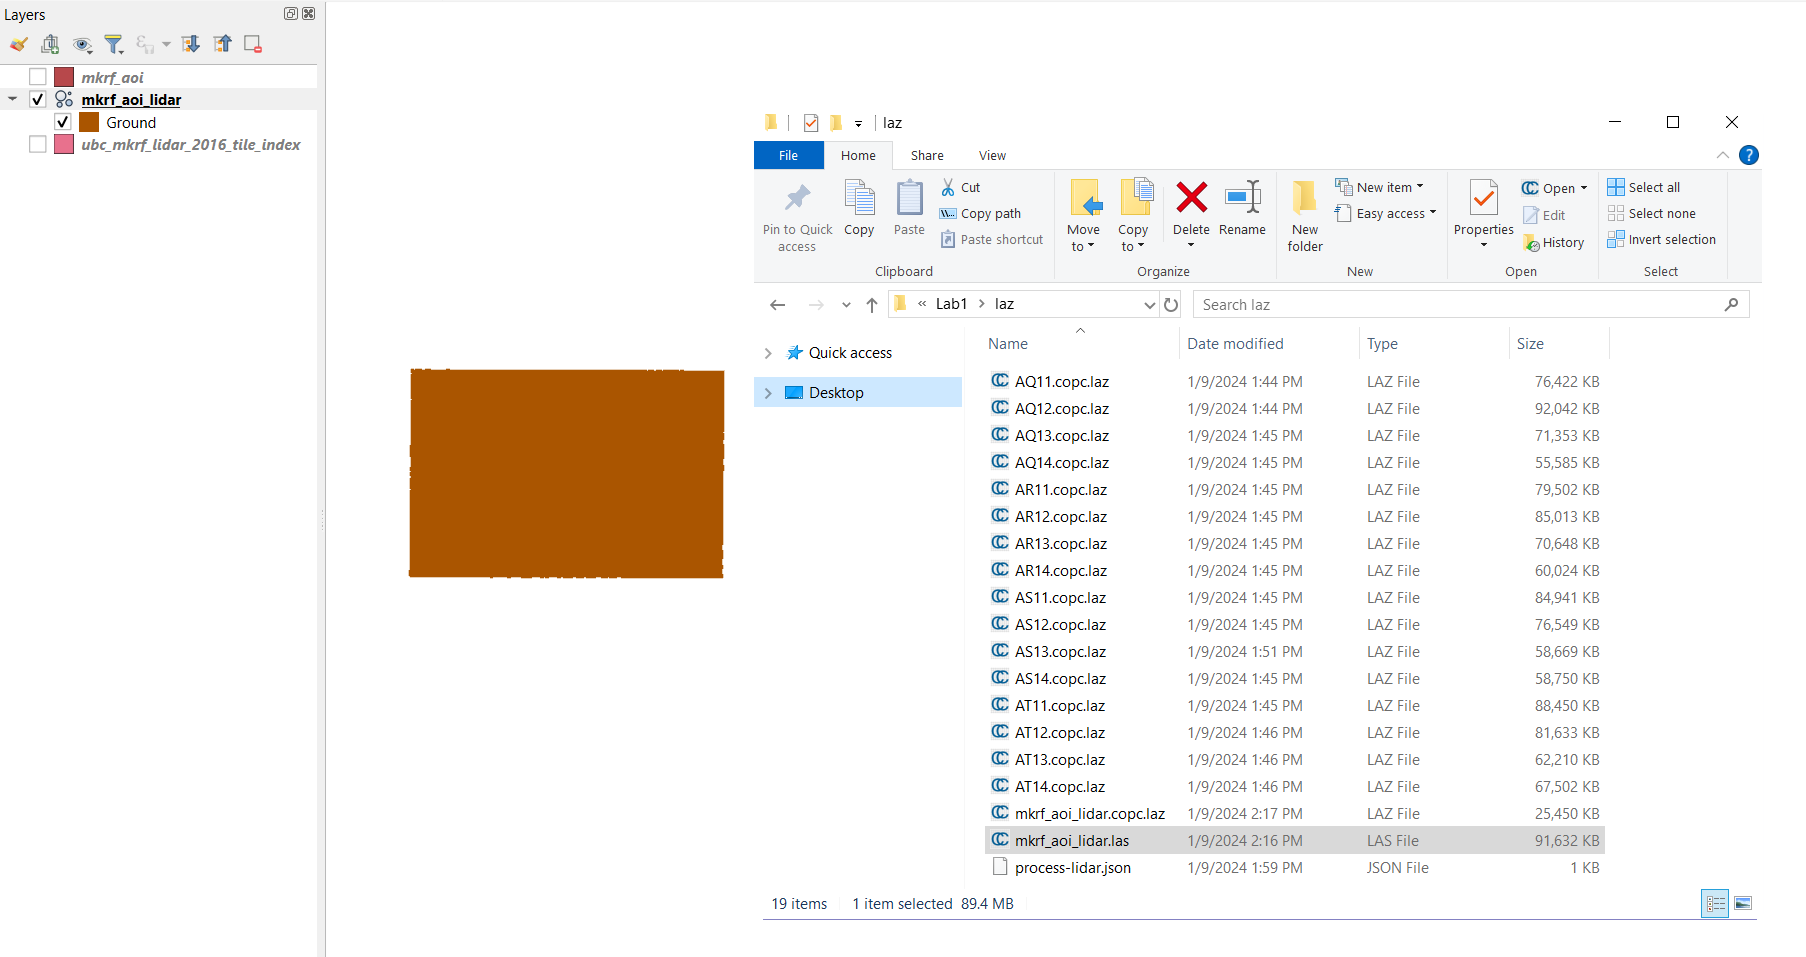Image resolution: width=1806 pixels, height=957 pixels.
Task: Switch to the View ribbon tab
Action: click(992, 155)
